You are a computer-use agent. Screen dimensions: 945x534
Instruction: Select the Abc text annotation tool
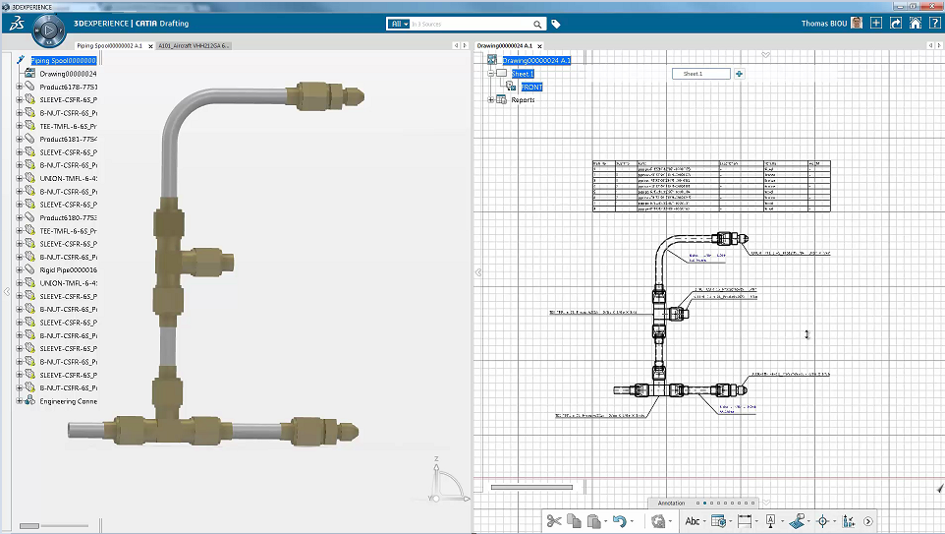click(692, 521)
